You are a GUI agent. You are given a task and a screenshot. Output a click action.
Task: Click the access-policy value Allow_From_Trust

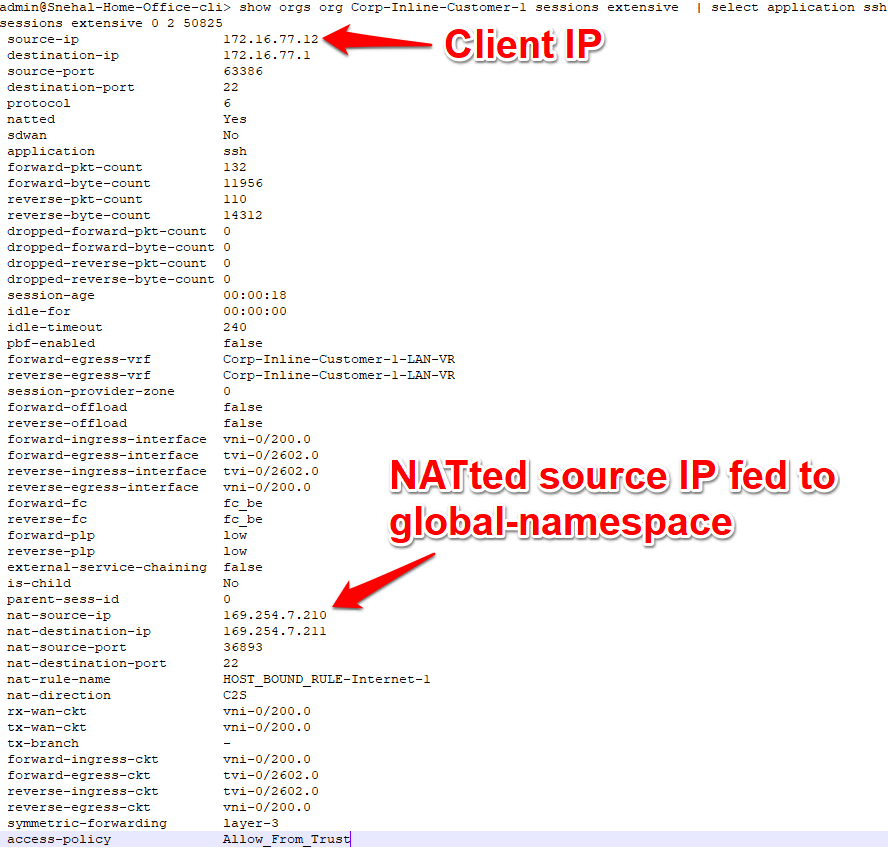point(287,839)
